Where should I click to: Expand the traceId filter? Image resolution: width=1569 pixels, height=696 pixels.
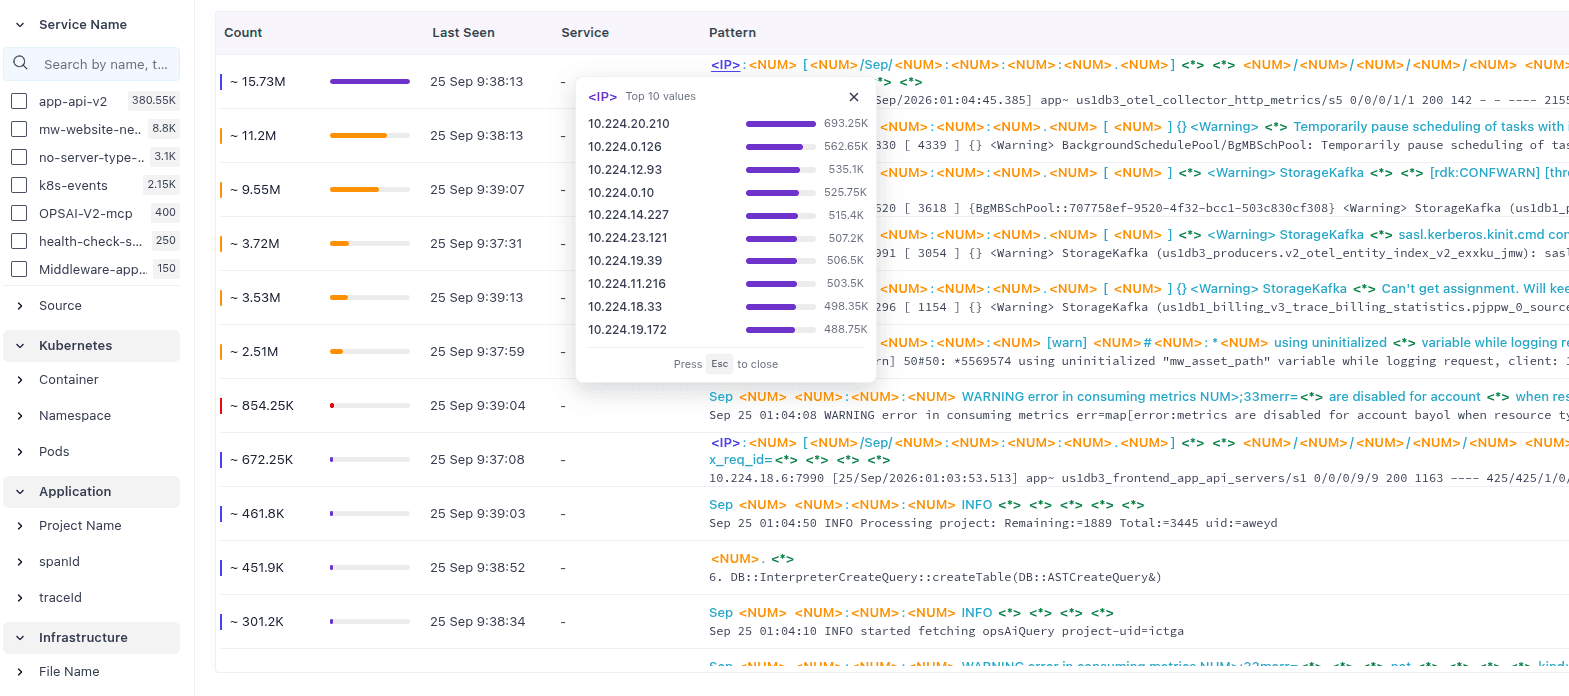(20, 598)
